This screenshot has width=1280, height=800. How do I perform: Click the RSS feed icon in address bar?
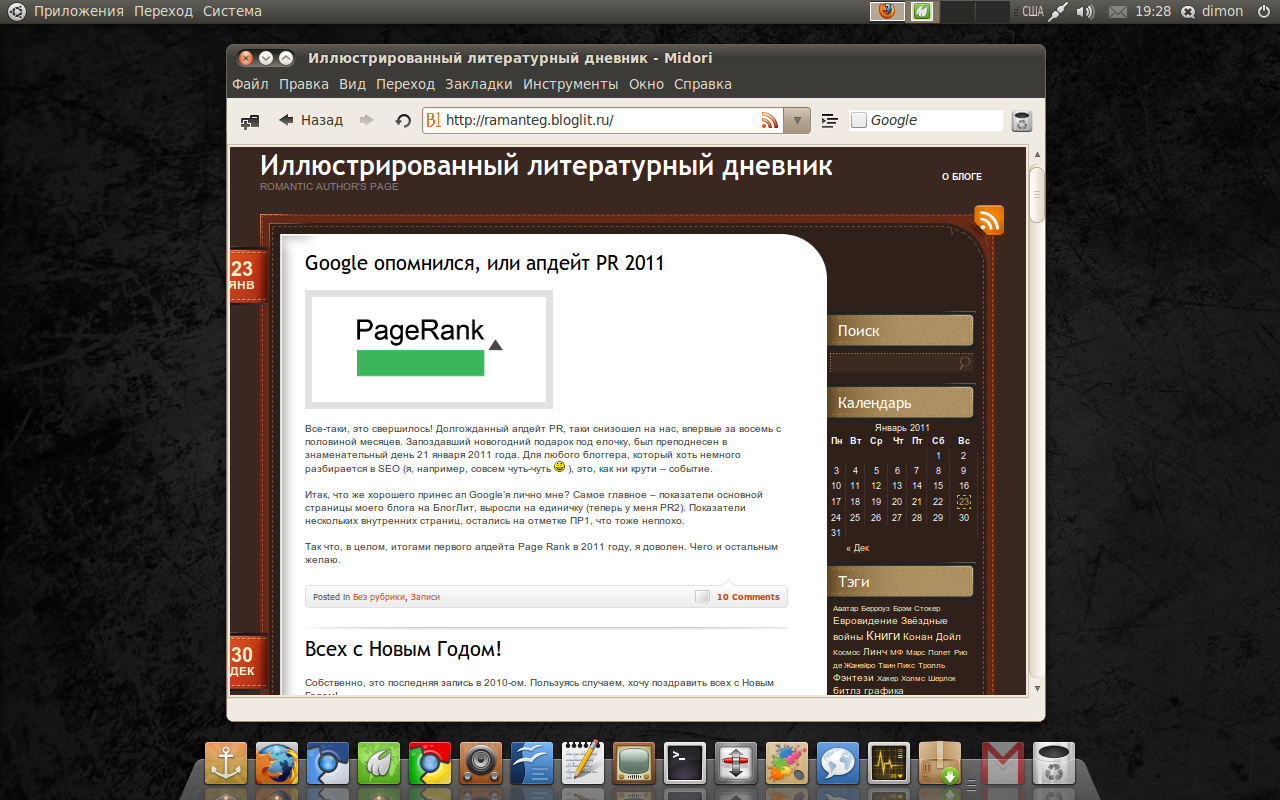tap(769, 120)
